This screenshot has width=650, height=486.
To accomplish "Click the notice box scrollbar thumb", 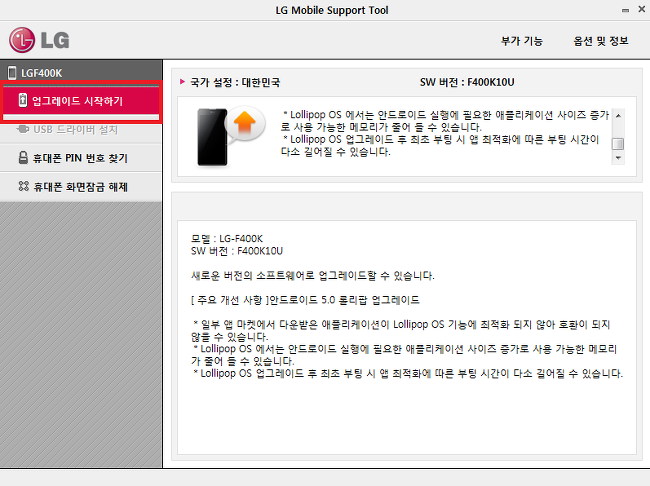I will click(618, 143).
